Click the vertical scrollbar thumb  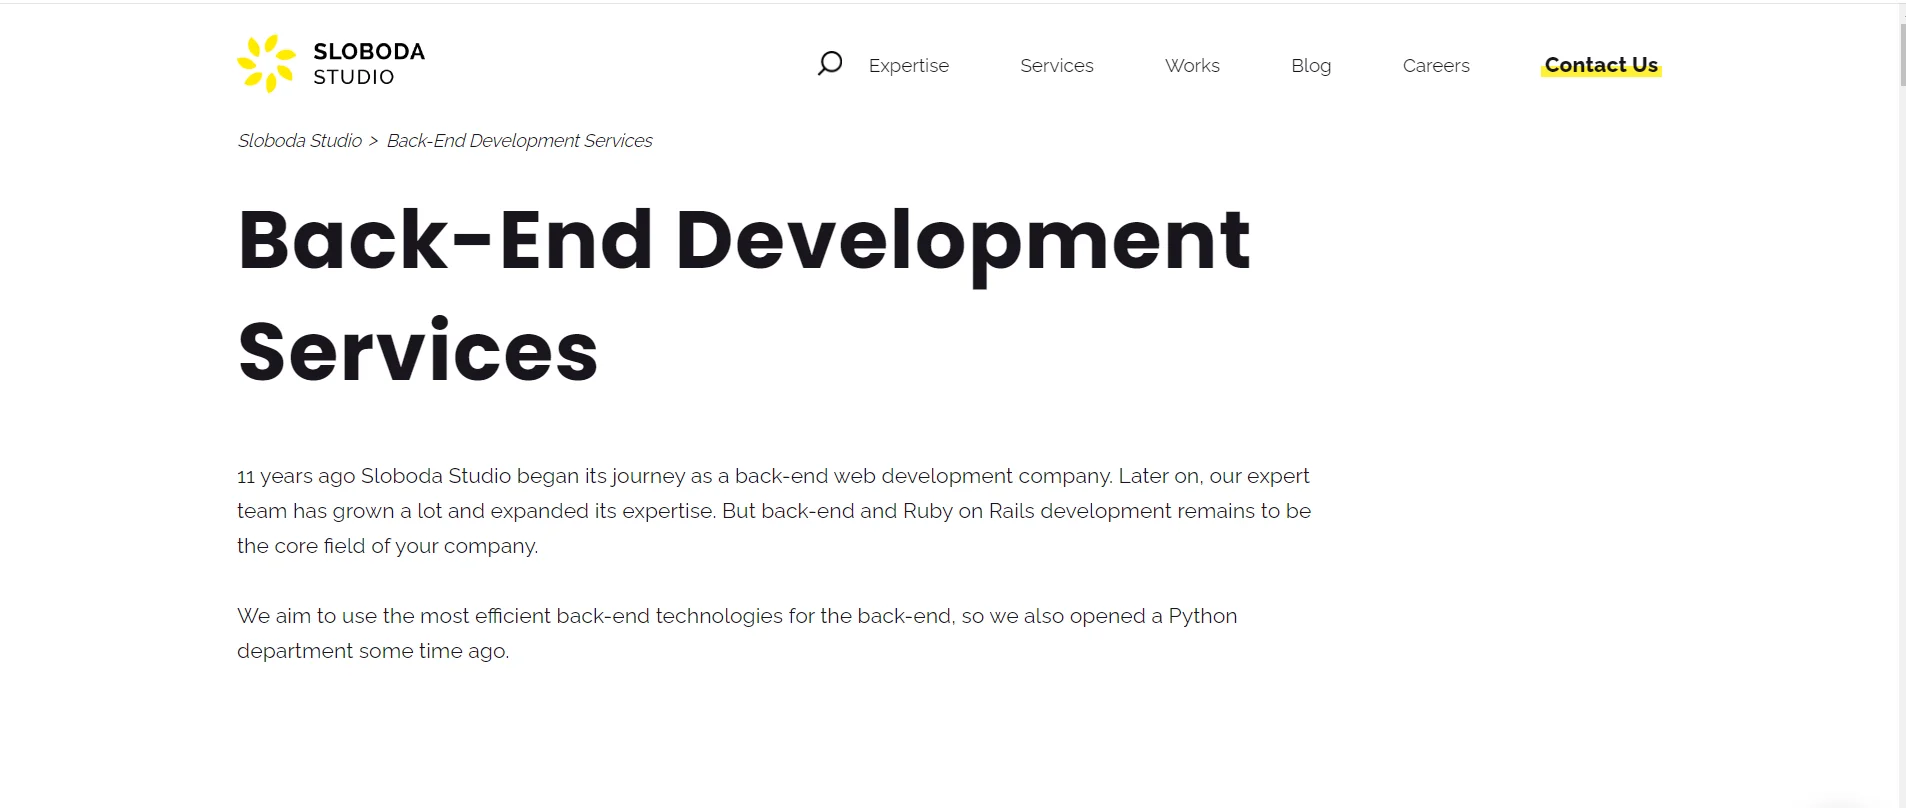tap(1902, 55)
